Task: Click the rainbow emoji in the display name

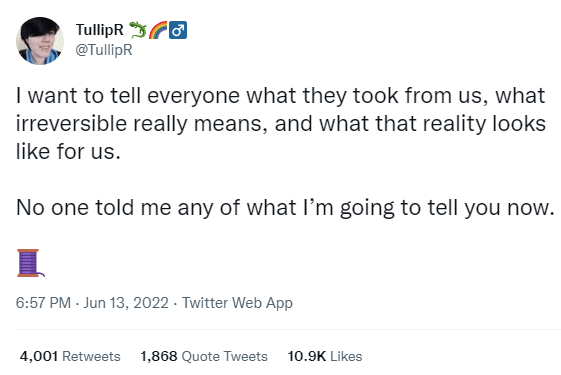Action: [x=158, y=30]
